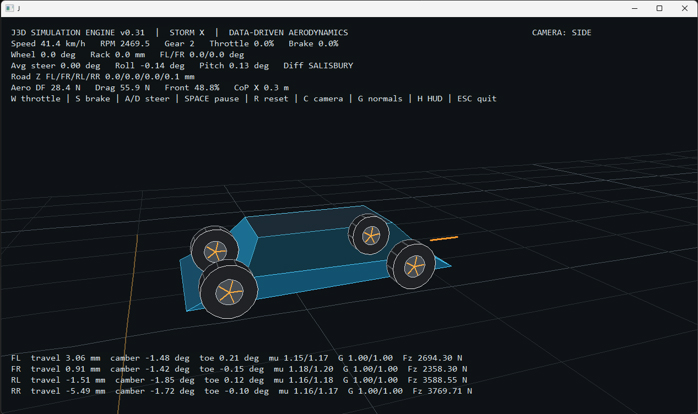The width and height of the screenshot is (698, 414).
Task: Click the 'RPM 2469.5' readout
Action: pos(125,44)
